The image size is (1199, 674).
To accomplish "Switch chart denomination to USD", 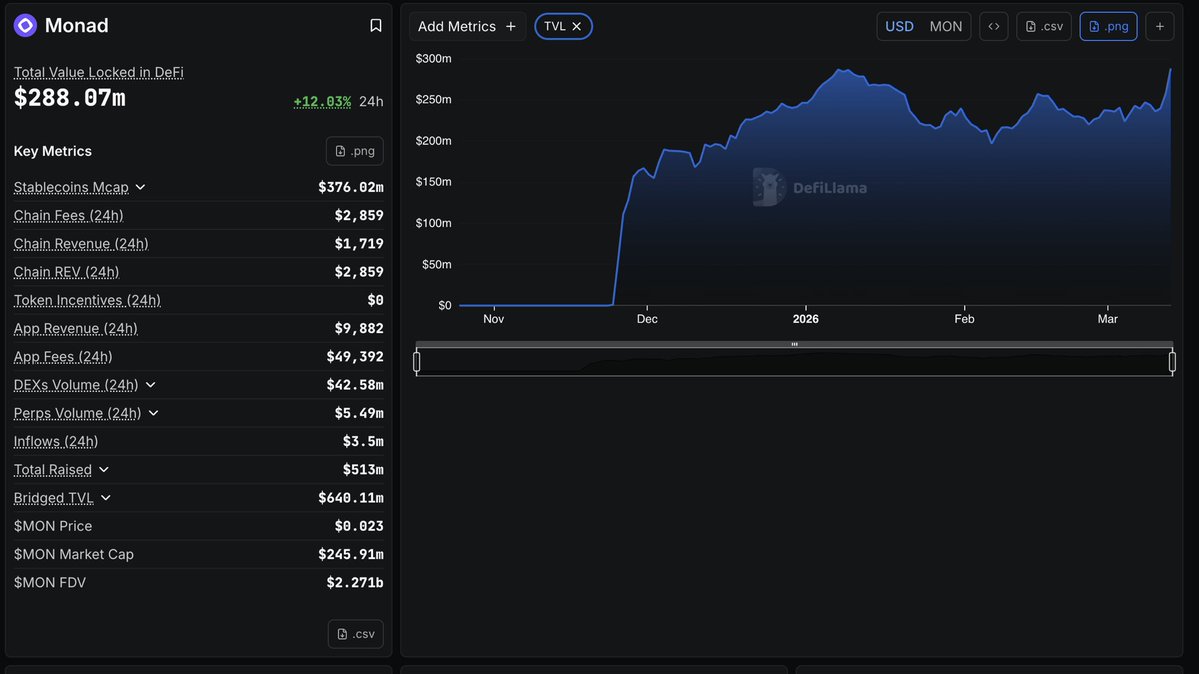I will (x=899, y=26).
